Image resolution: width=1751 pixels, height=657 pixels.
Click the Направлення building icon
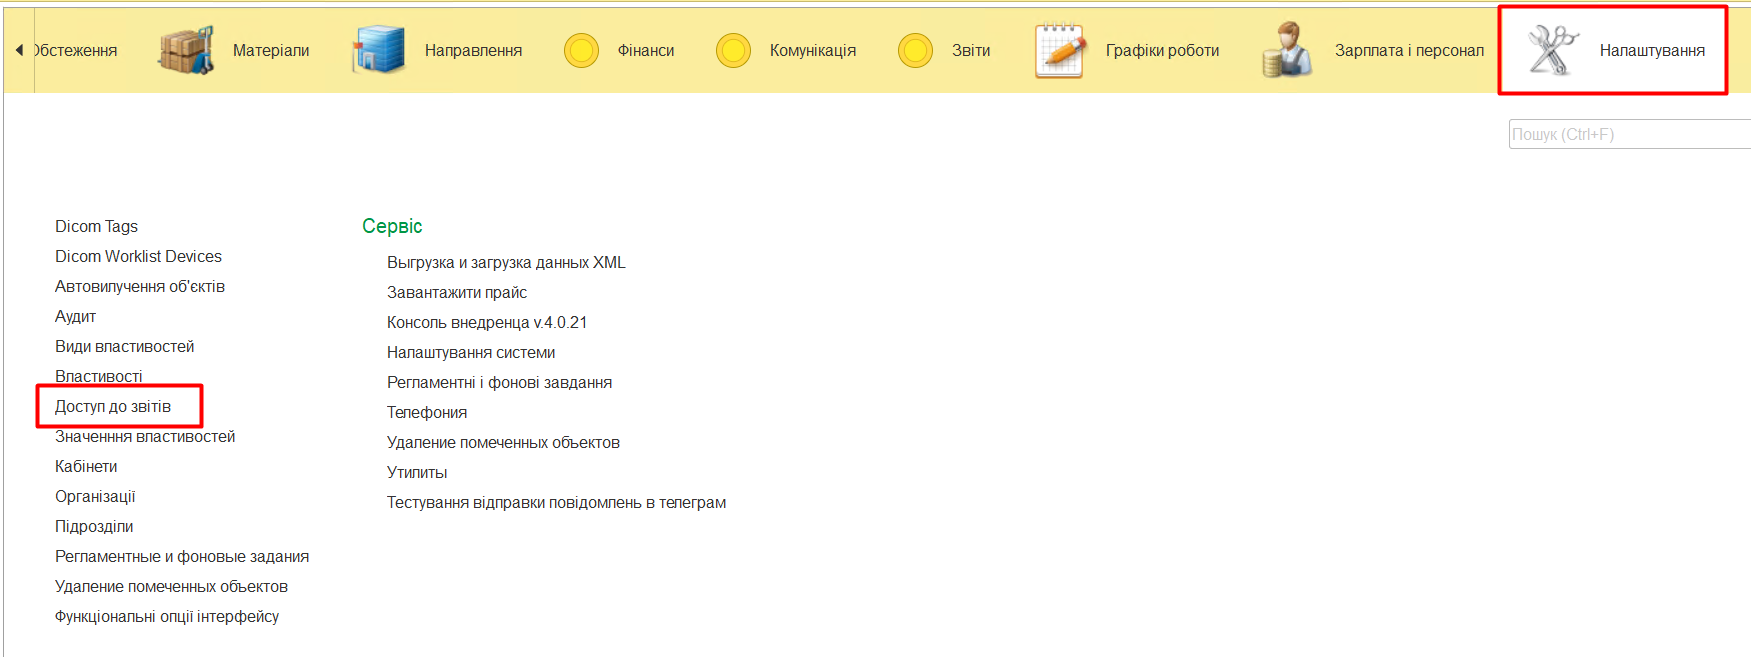click(x=379, y=50)
